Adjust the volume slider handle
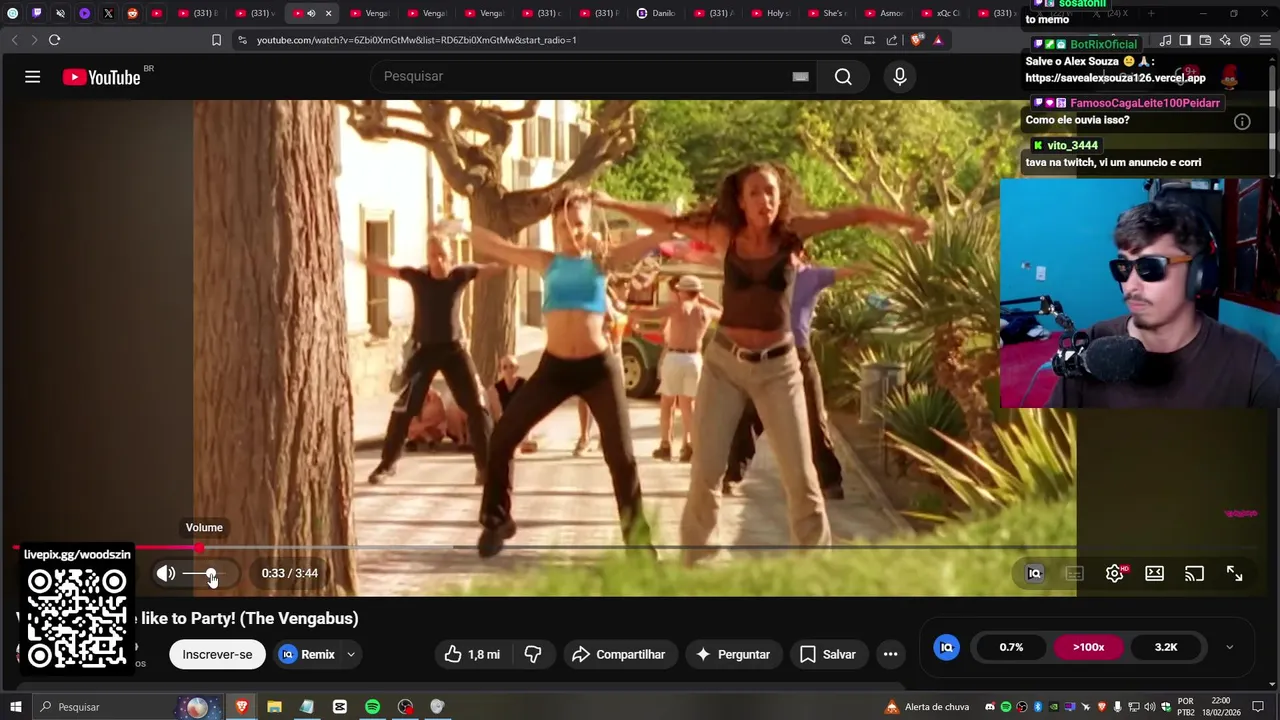The width and height of the screenshot is (1280, 720). [x=211, y=573]
